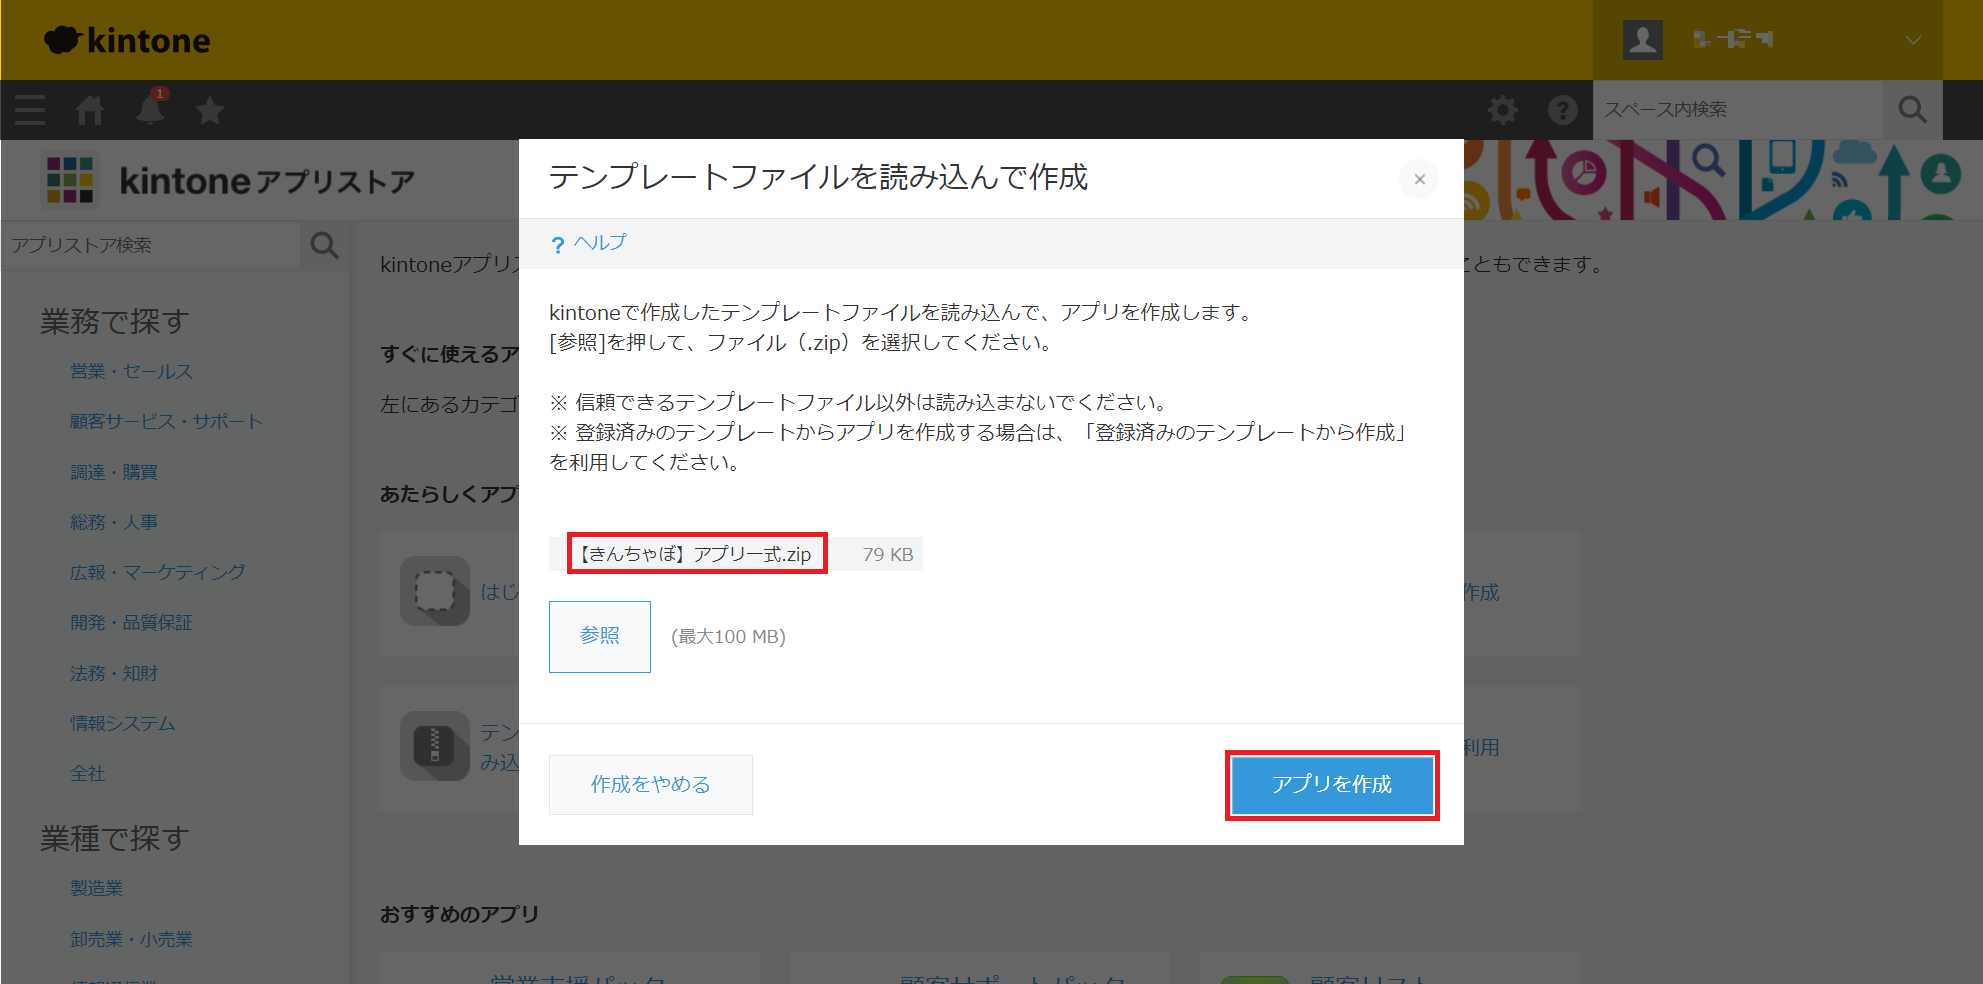Select 総務・人事 category
Screen dimensions: 1983x984
[114, 522]
